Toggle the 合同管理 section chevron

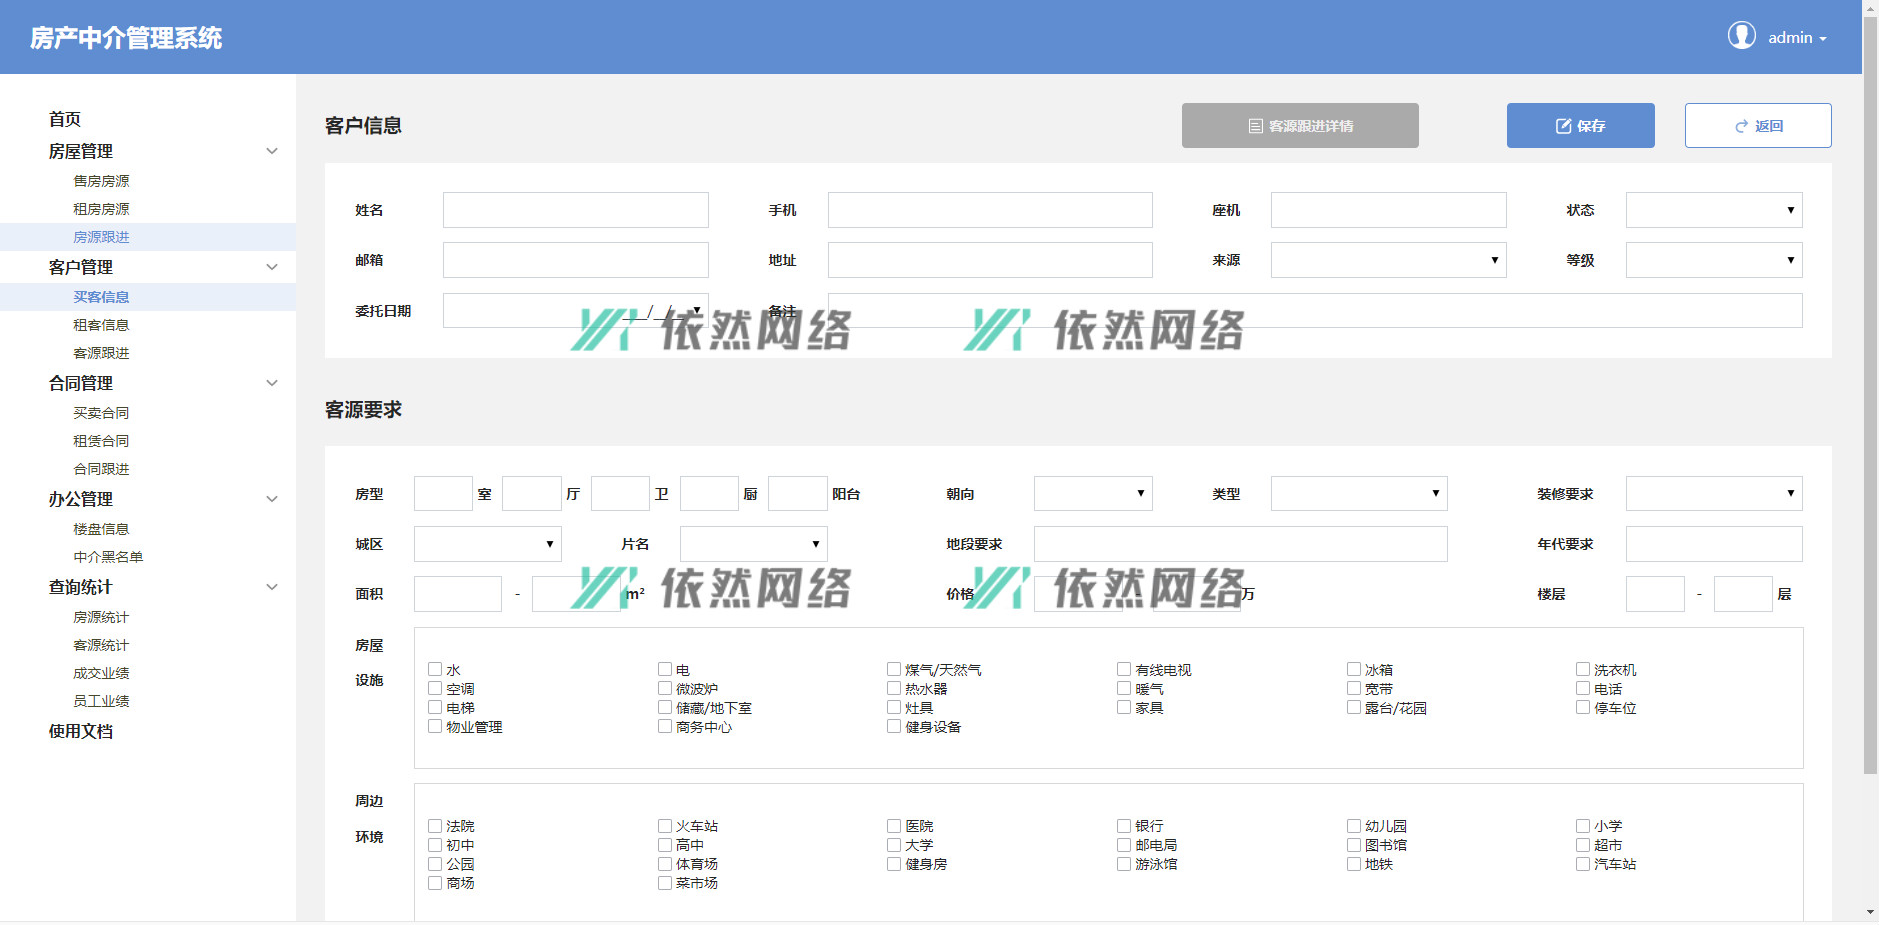click(x=271, y=383)
